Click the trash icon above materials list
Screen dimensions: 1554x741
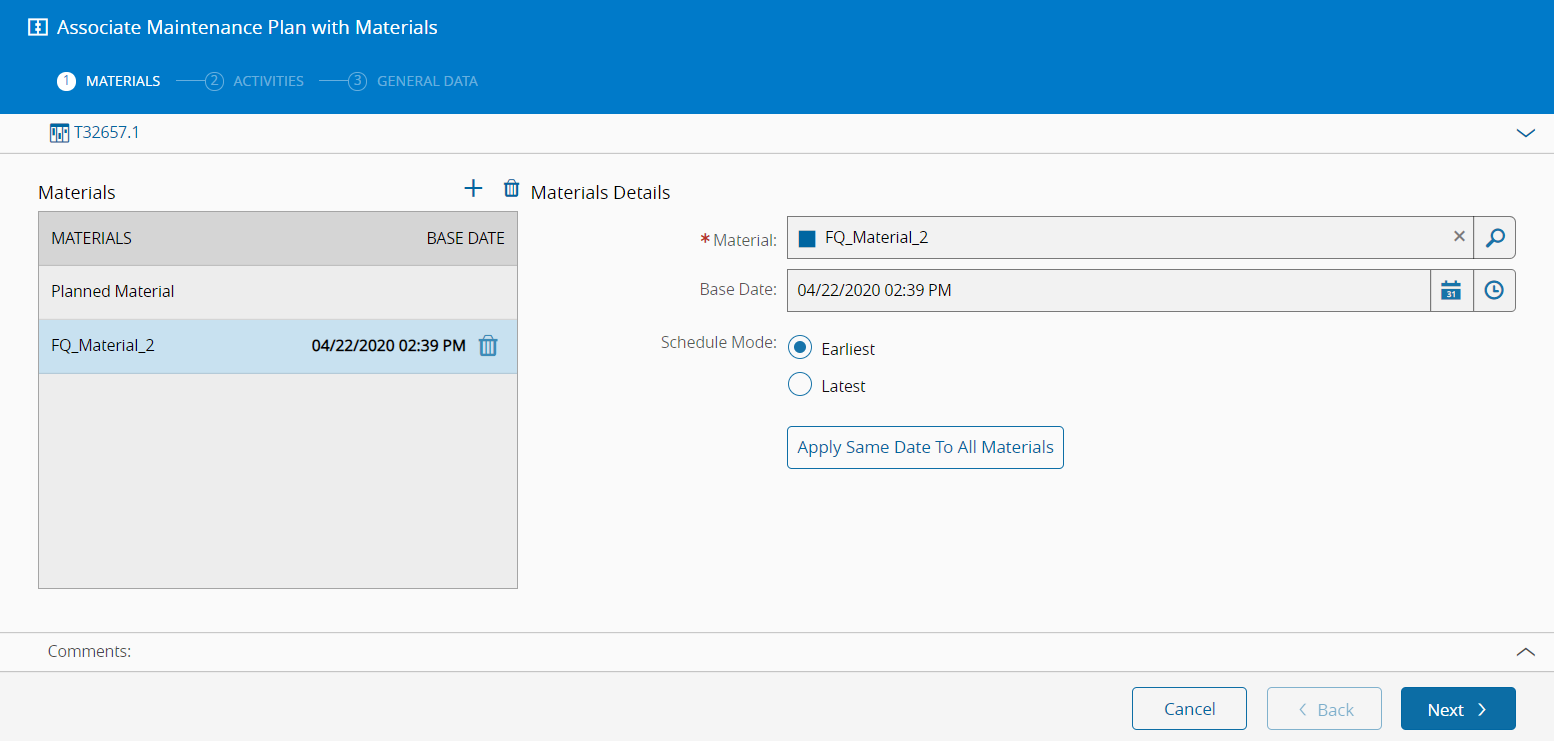coord(511,189)
